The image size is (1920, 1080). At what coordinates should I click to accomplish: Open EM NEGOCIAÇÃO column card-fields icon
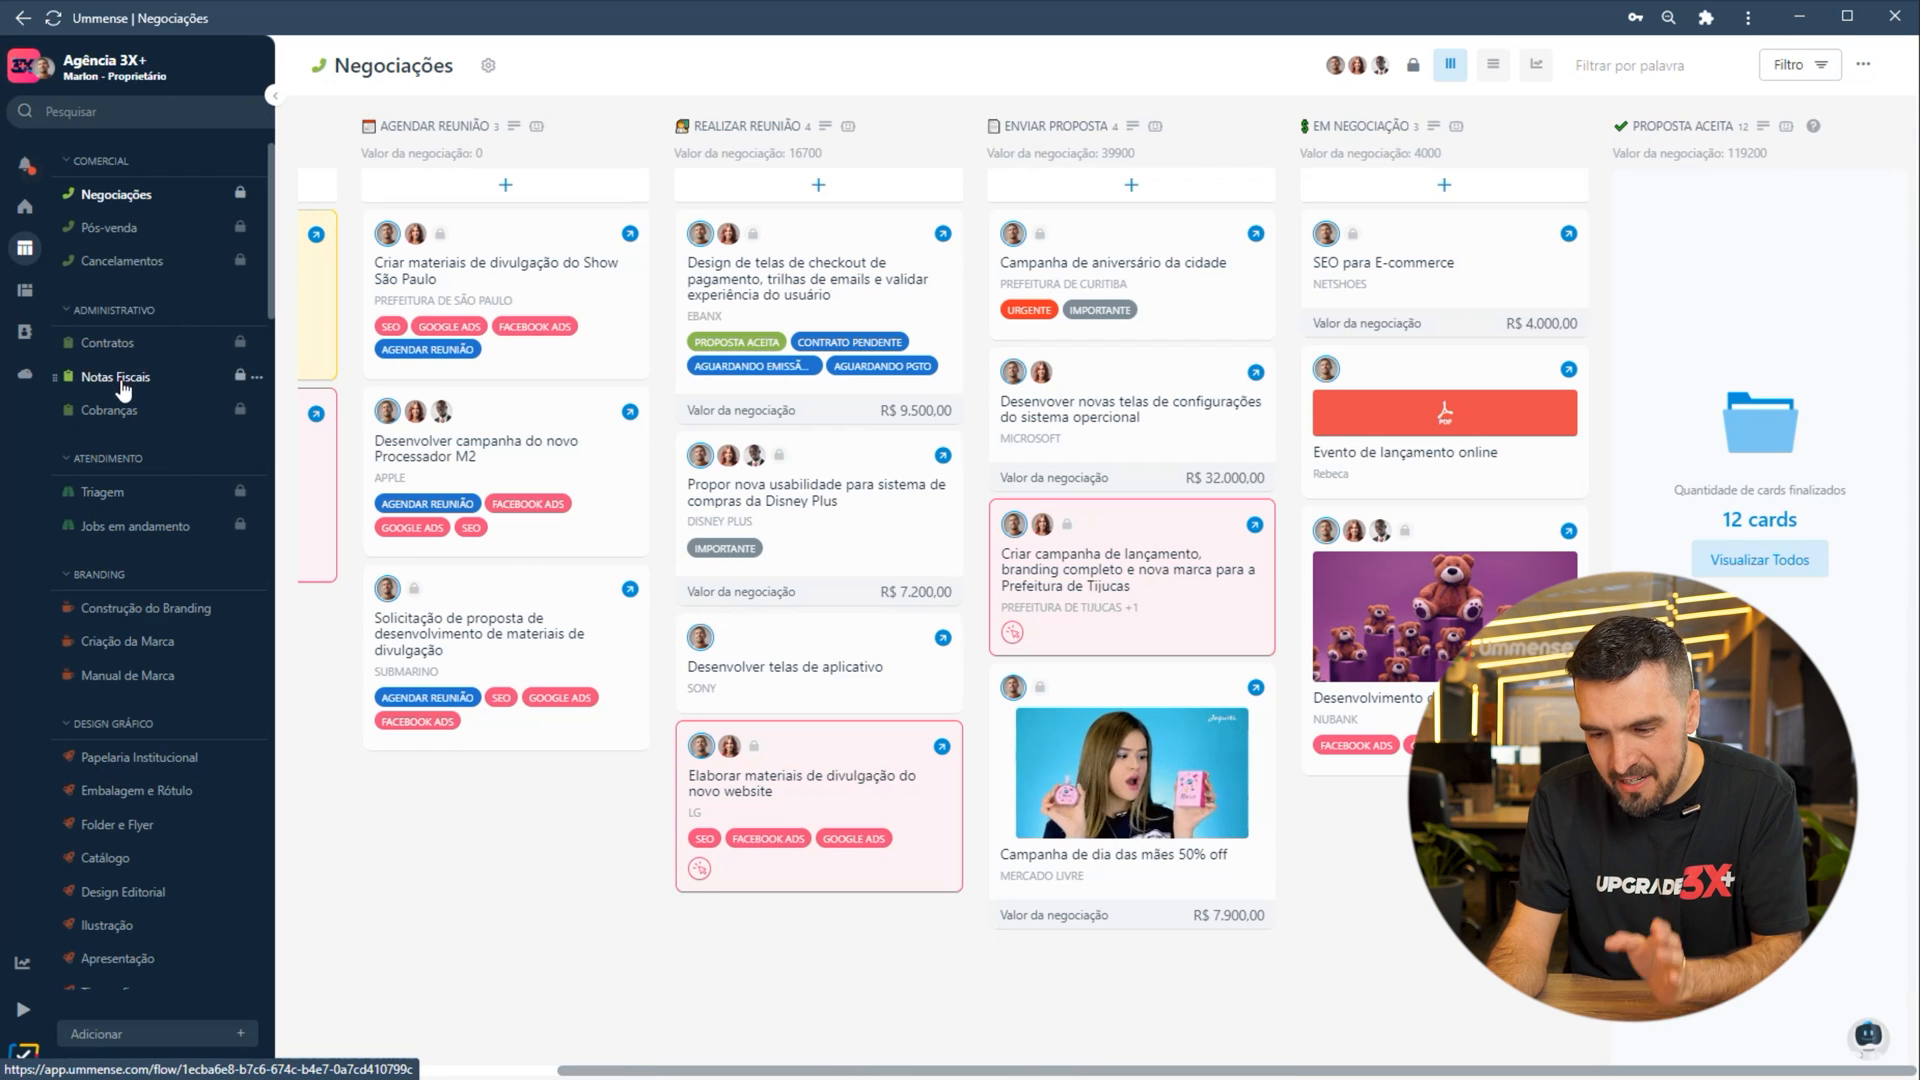1456,126
